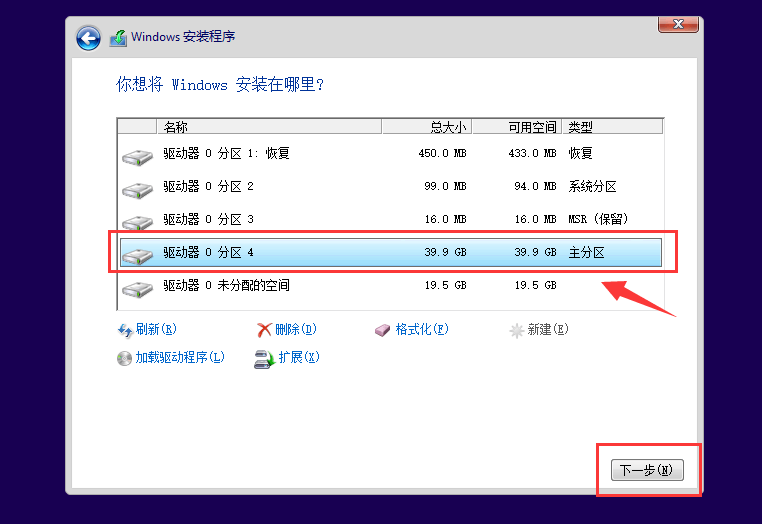Click the refresh arrows icon
This screenshot has width=762, height=524.
[125, 331]
